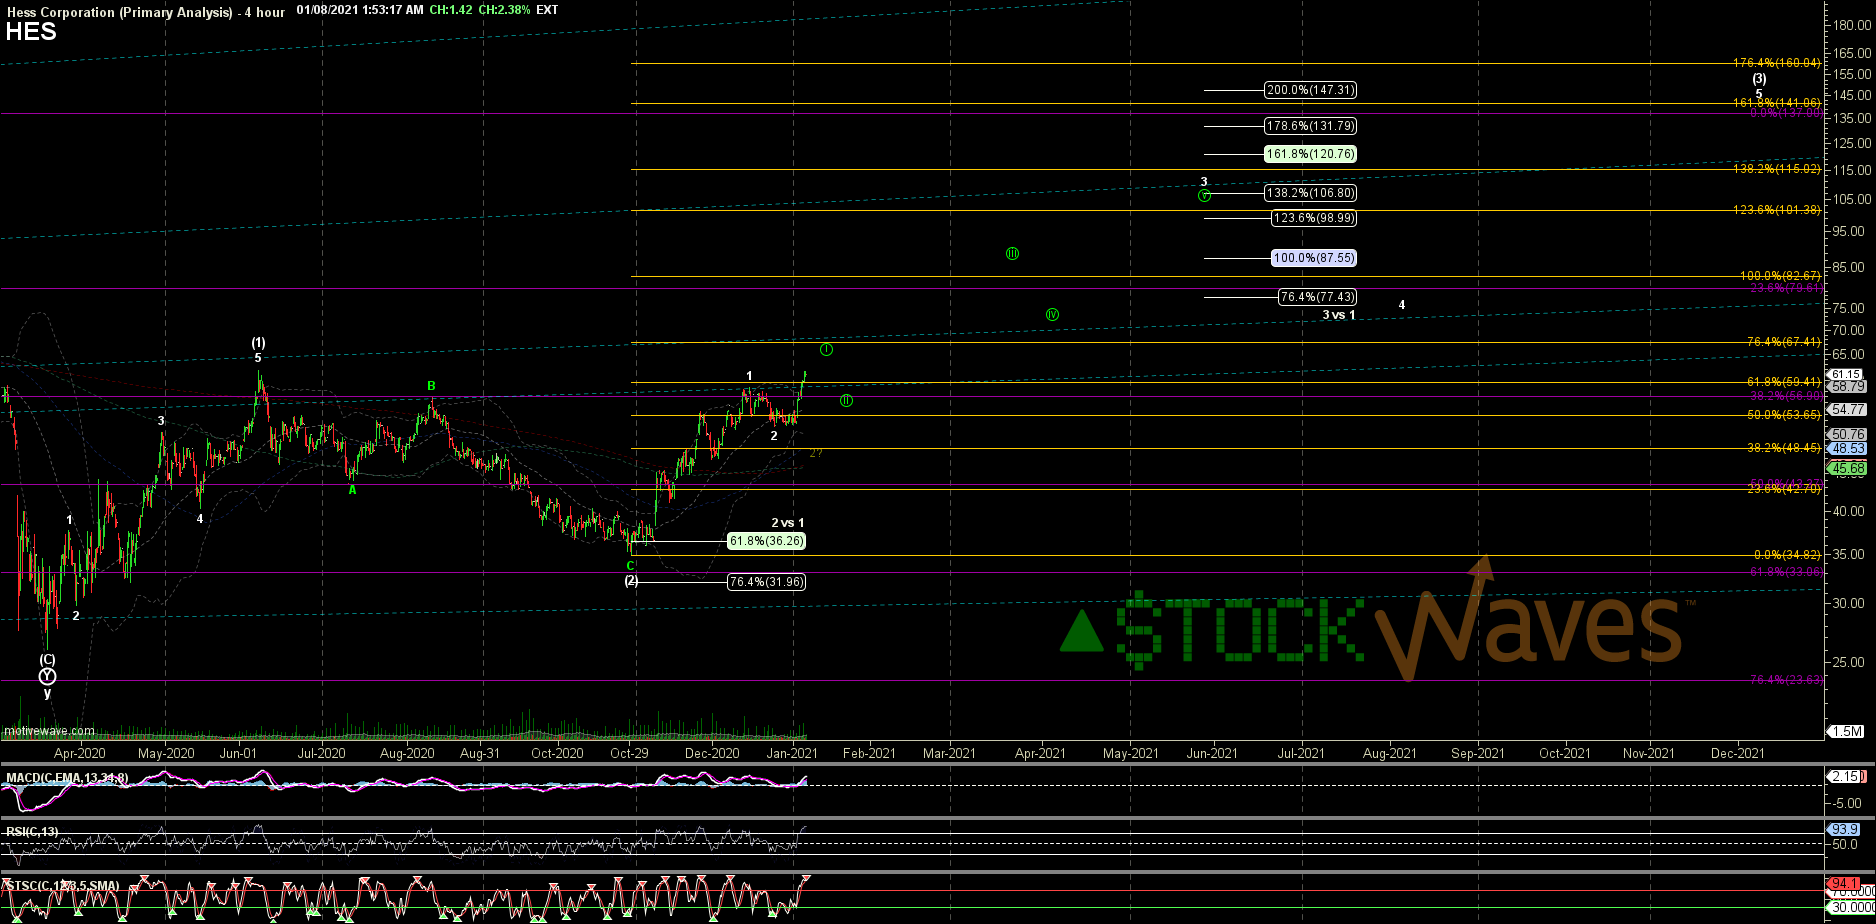Select the Jan-2021 date on time axis

pos(791,753)
